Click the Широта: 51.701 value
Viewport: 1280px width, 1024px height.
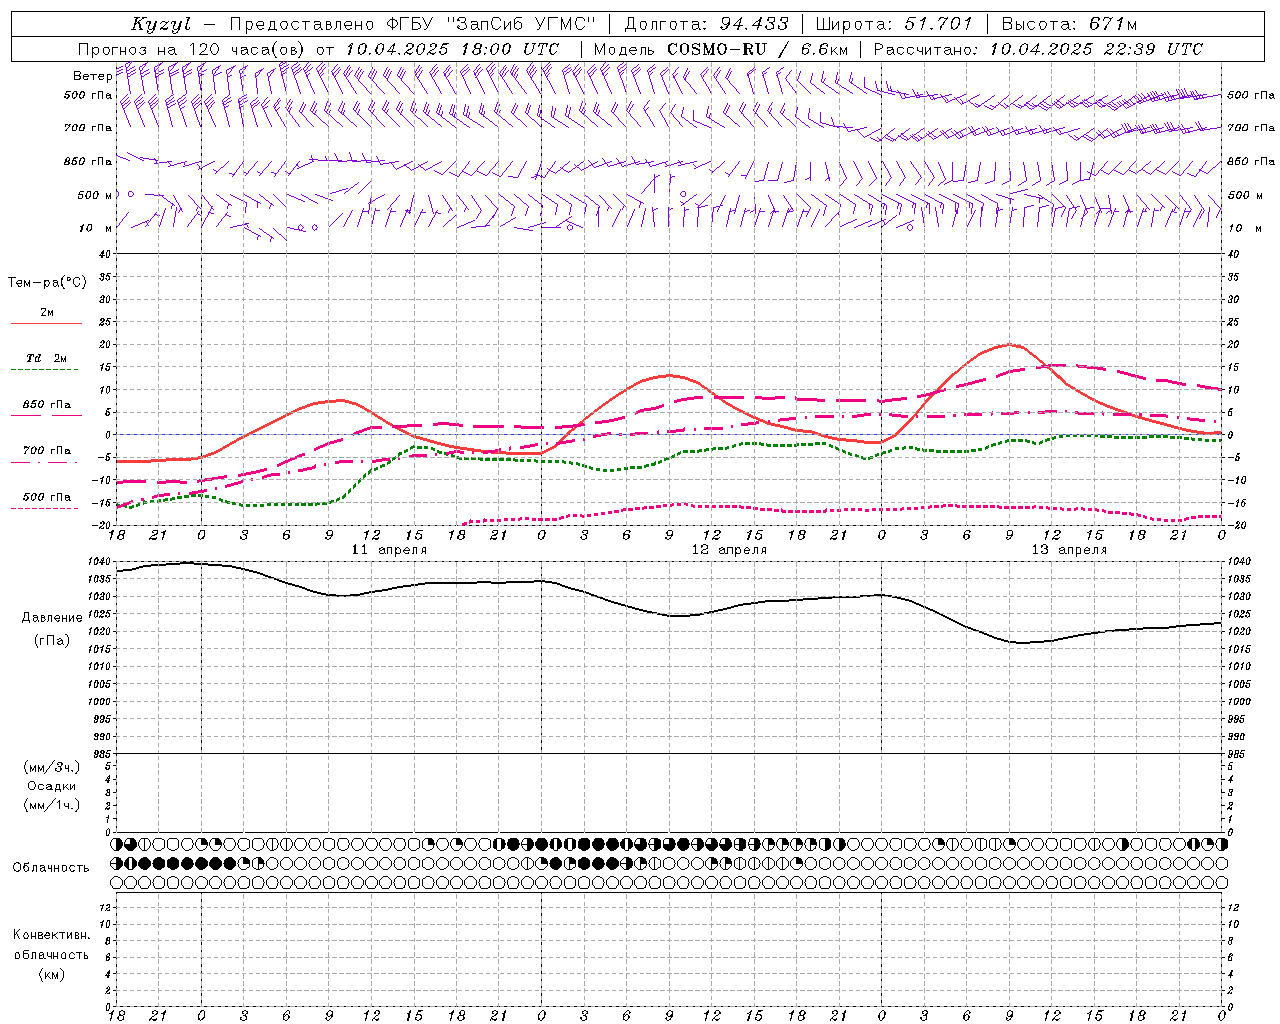(x=894, y=25)
